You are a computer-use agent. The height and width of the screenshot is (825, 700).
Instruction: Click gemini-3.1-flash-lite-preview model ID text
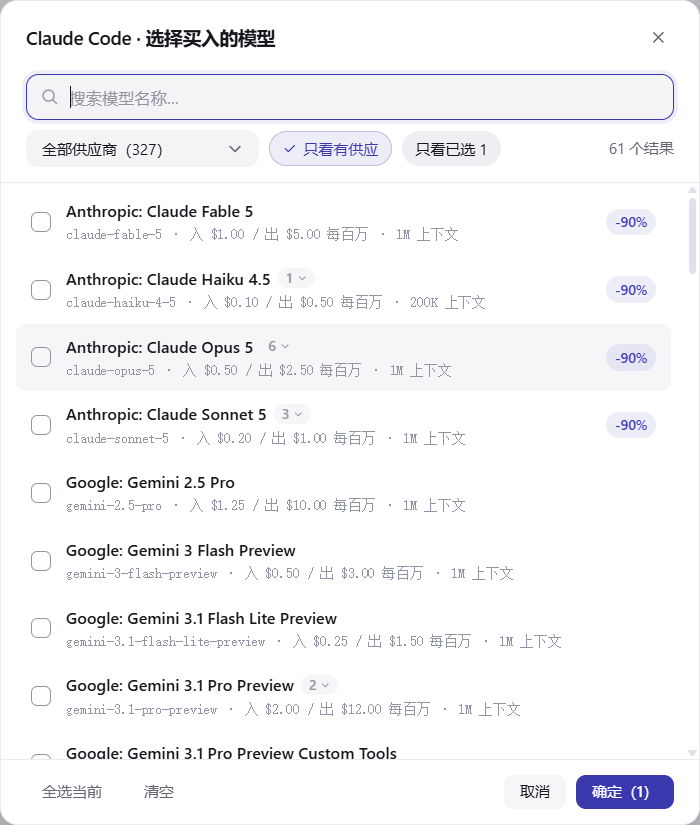[165, 641]
